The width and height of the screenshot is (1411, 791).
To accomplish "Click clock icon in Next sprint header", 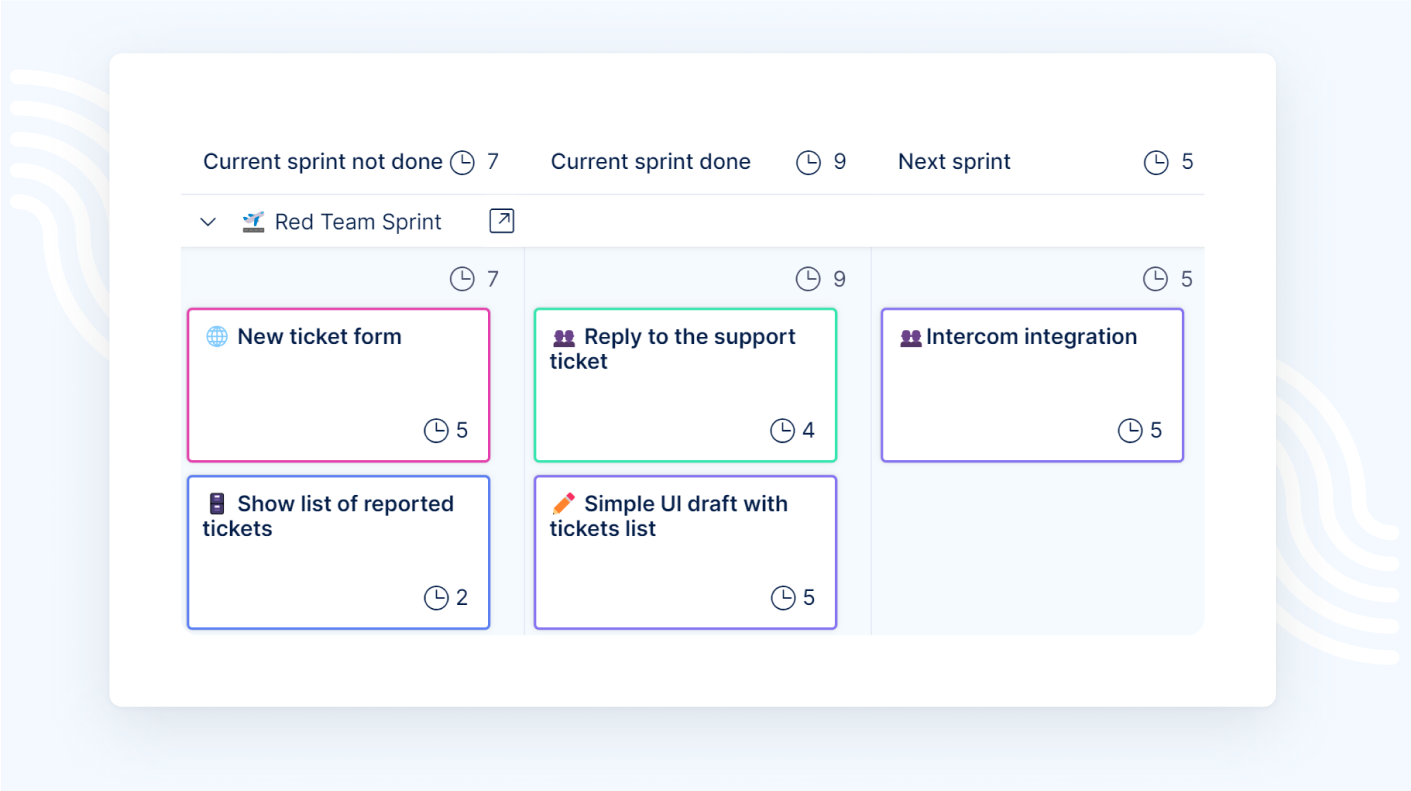I will (x=1156, y=162).
